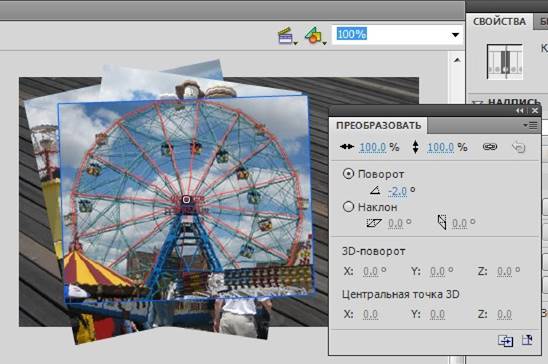
Task: Collapse the Transform panel with double-arrow icon
Action: tap(520, 111)
